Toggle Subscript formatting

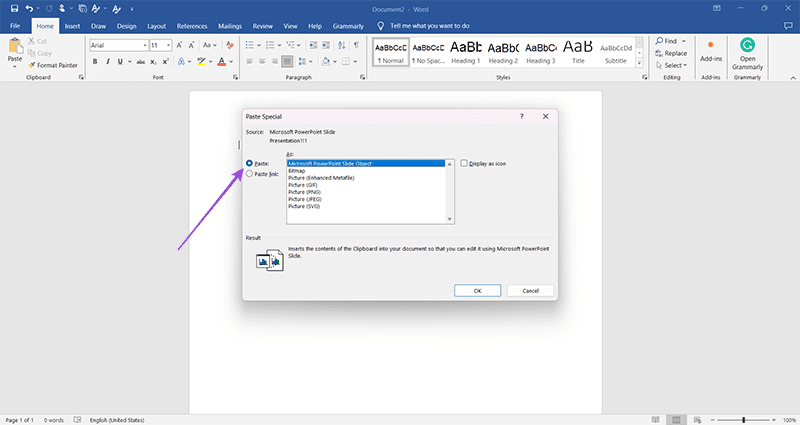[153, 62]
